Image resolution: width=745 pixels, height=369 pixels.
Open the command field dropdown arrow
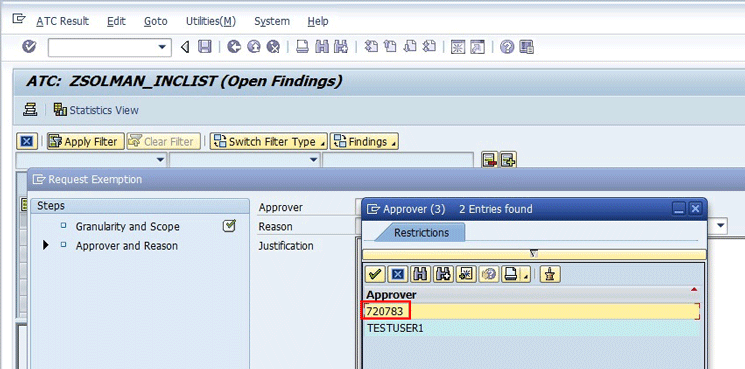(x=162, y=47)
